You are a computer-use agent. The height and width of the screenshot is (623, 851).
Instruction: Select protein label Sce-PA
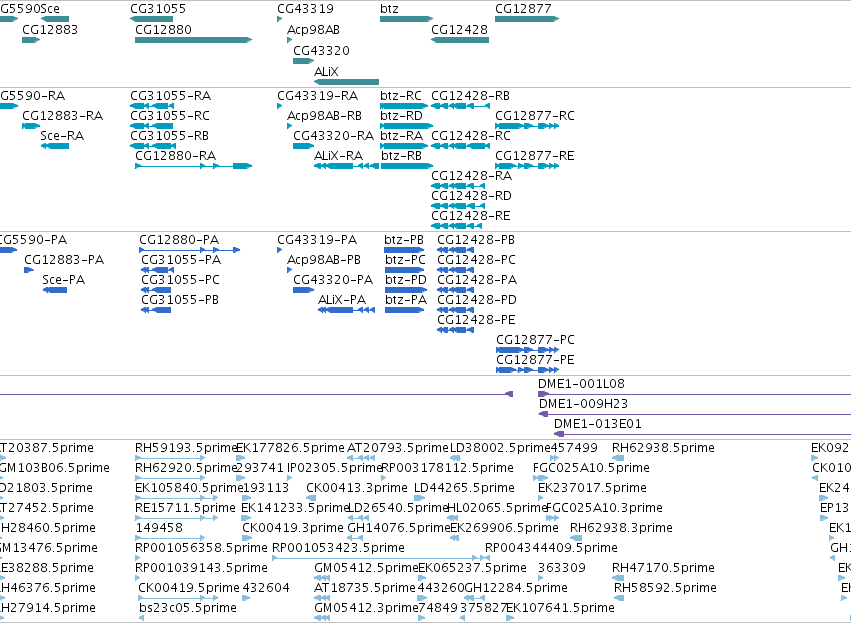(x=63, y=279)
